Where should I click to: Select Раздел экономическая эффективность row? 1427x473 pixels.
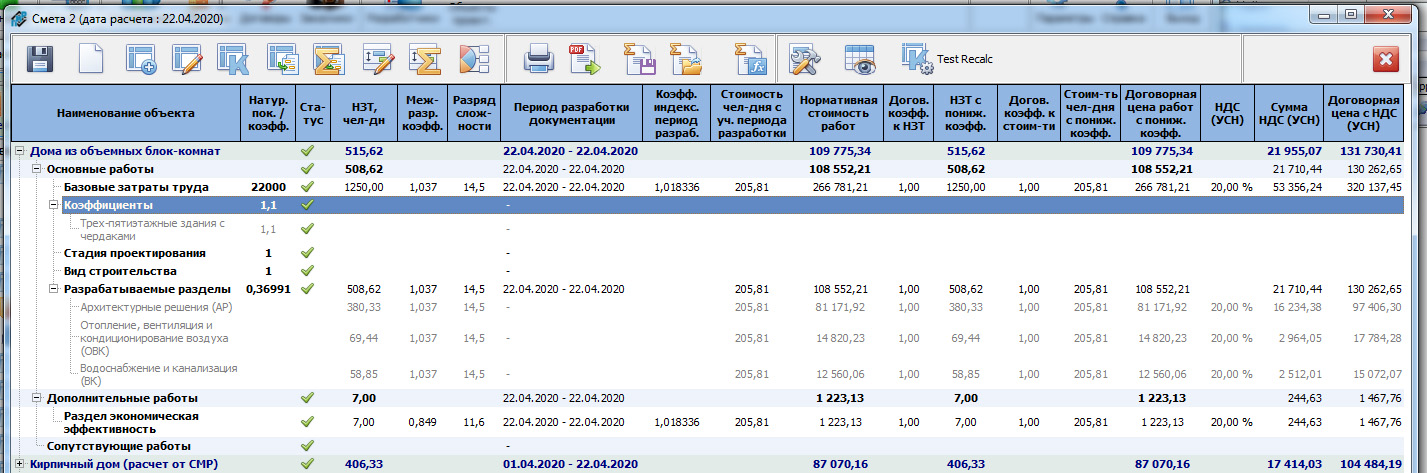click(x=707, y=422)
